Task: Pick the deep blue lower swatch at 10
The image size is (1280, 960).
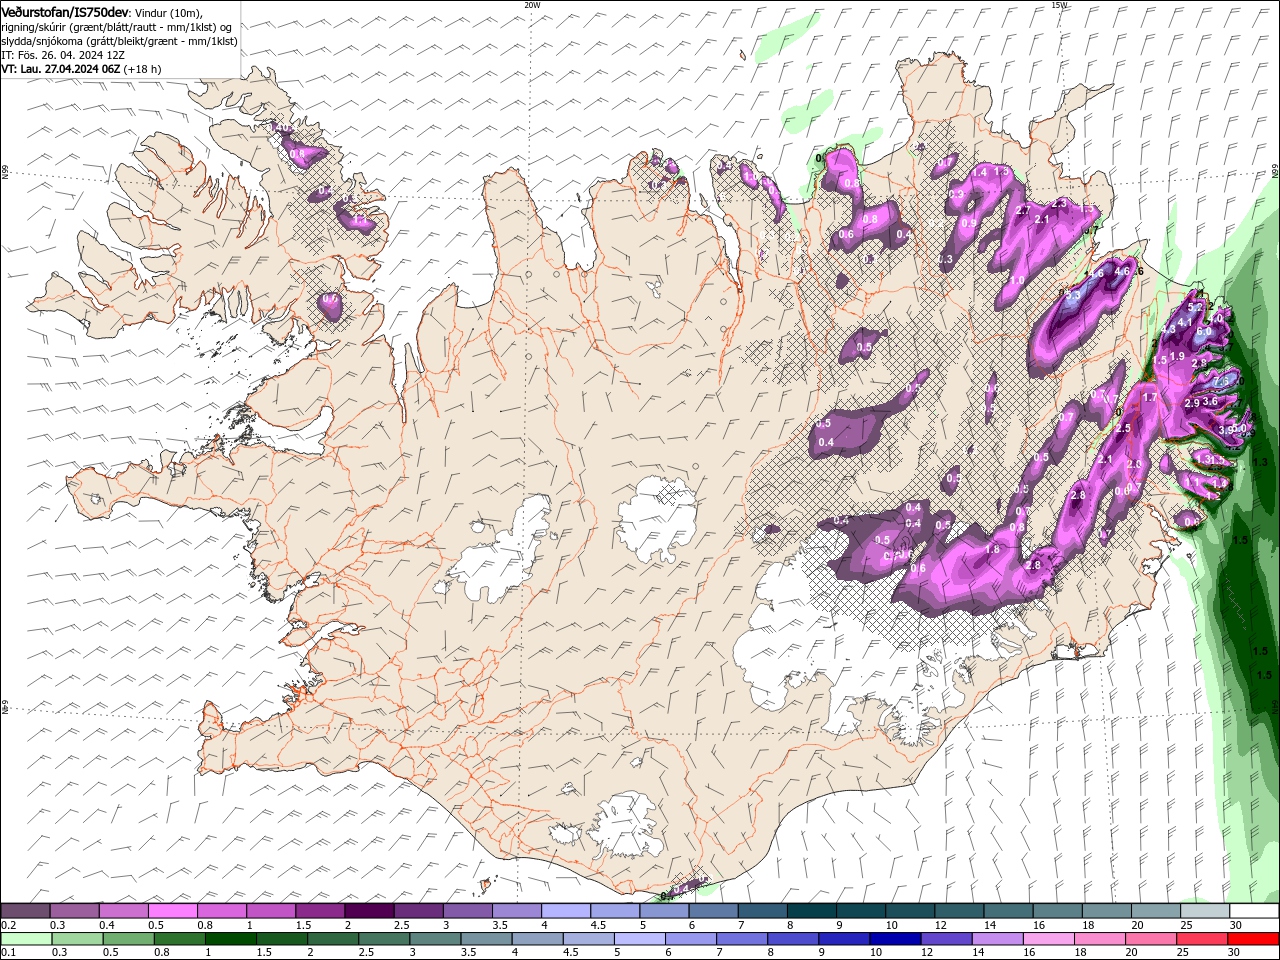Action: tap(895, 938)
